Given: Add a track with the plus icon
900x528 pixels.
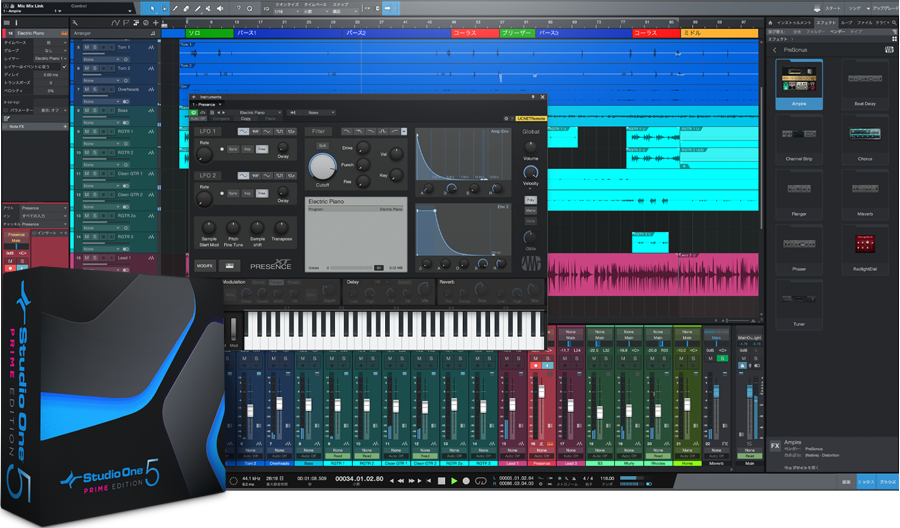Looking at the screenshot, I should 156,22.
